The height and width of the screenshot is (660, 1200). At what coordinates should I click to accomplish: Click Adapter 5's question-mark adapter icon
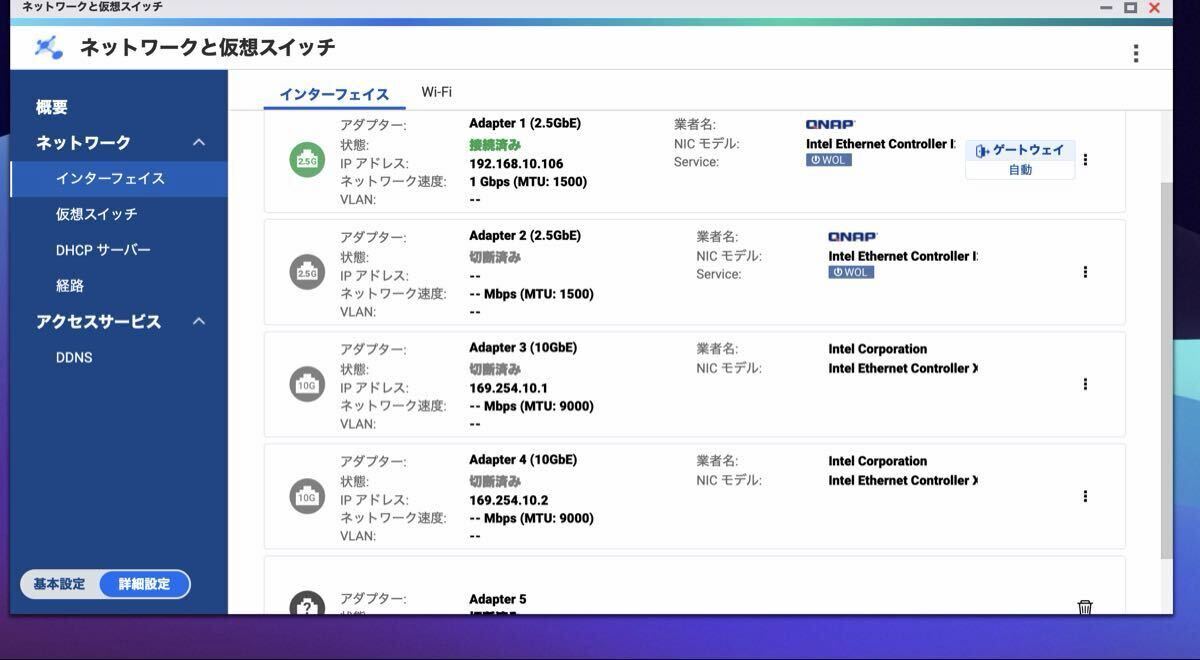(x=306, y=605)
